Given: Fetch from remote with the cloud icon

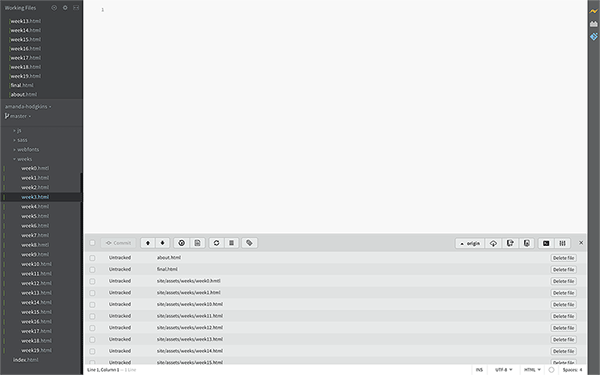Looking at the screenshot, I should [493, 243].
